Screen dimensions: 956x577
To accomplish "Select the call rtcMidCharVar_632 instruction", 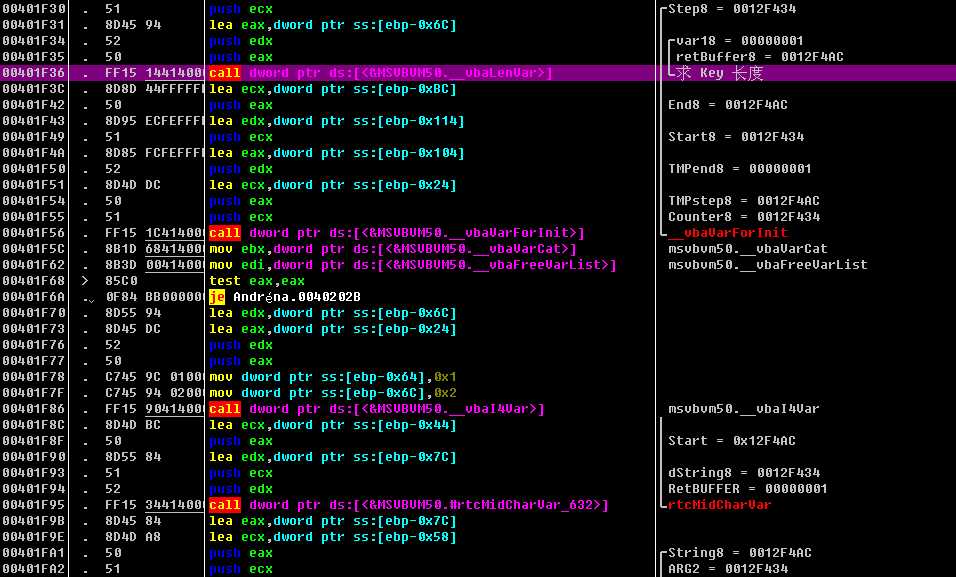I will 408,505.
